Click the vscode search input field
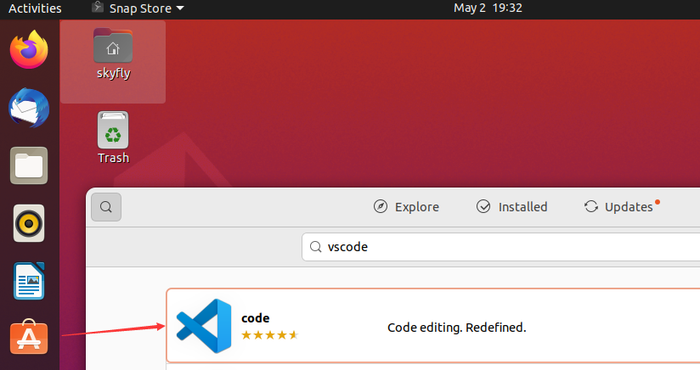This screenshot has height=370, width=700. point(501,247)
